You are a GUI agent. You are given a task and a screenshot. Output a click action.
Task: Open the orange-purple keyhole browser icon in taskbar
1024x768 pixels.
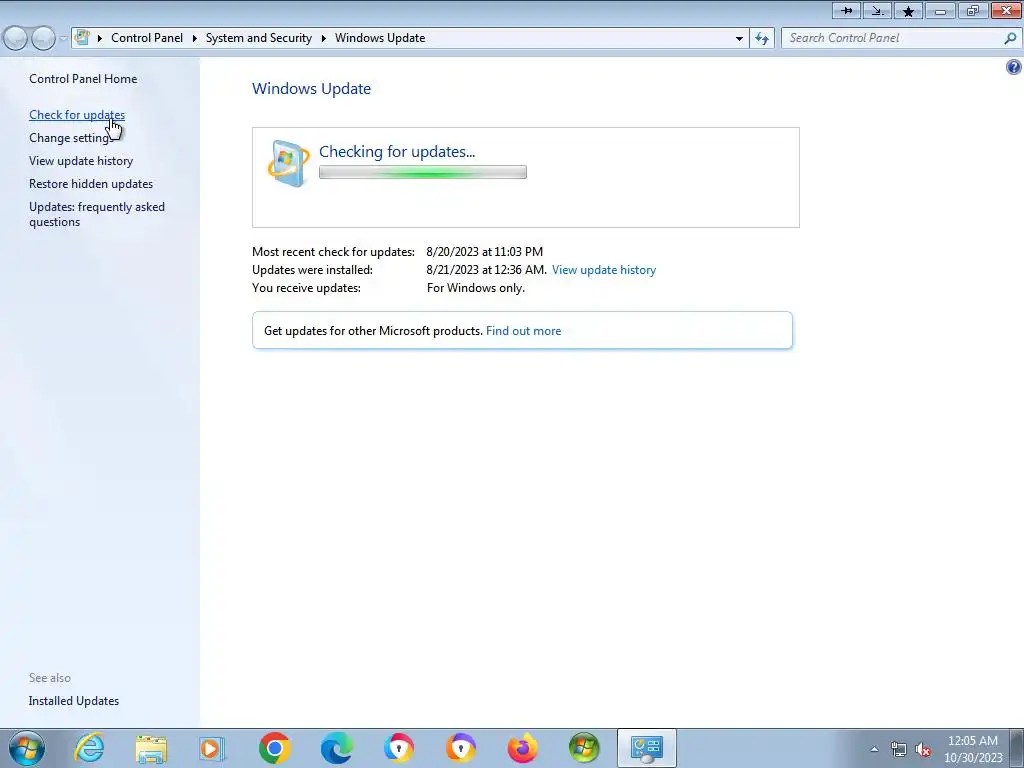point(460,748)
